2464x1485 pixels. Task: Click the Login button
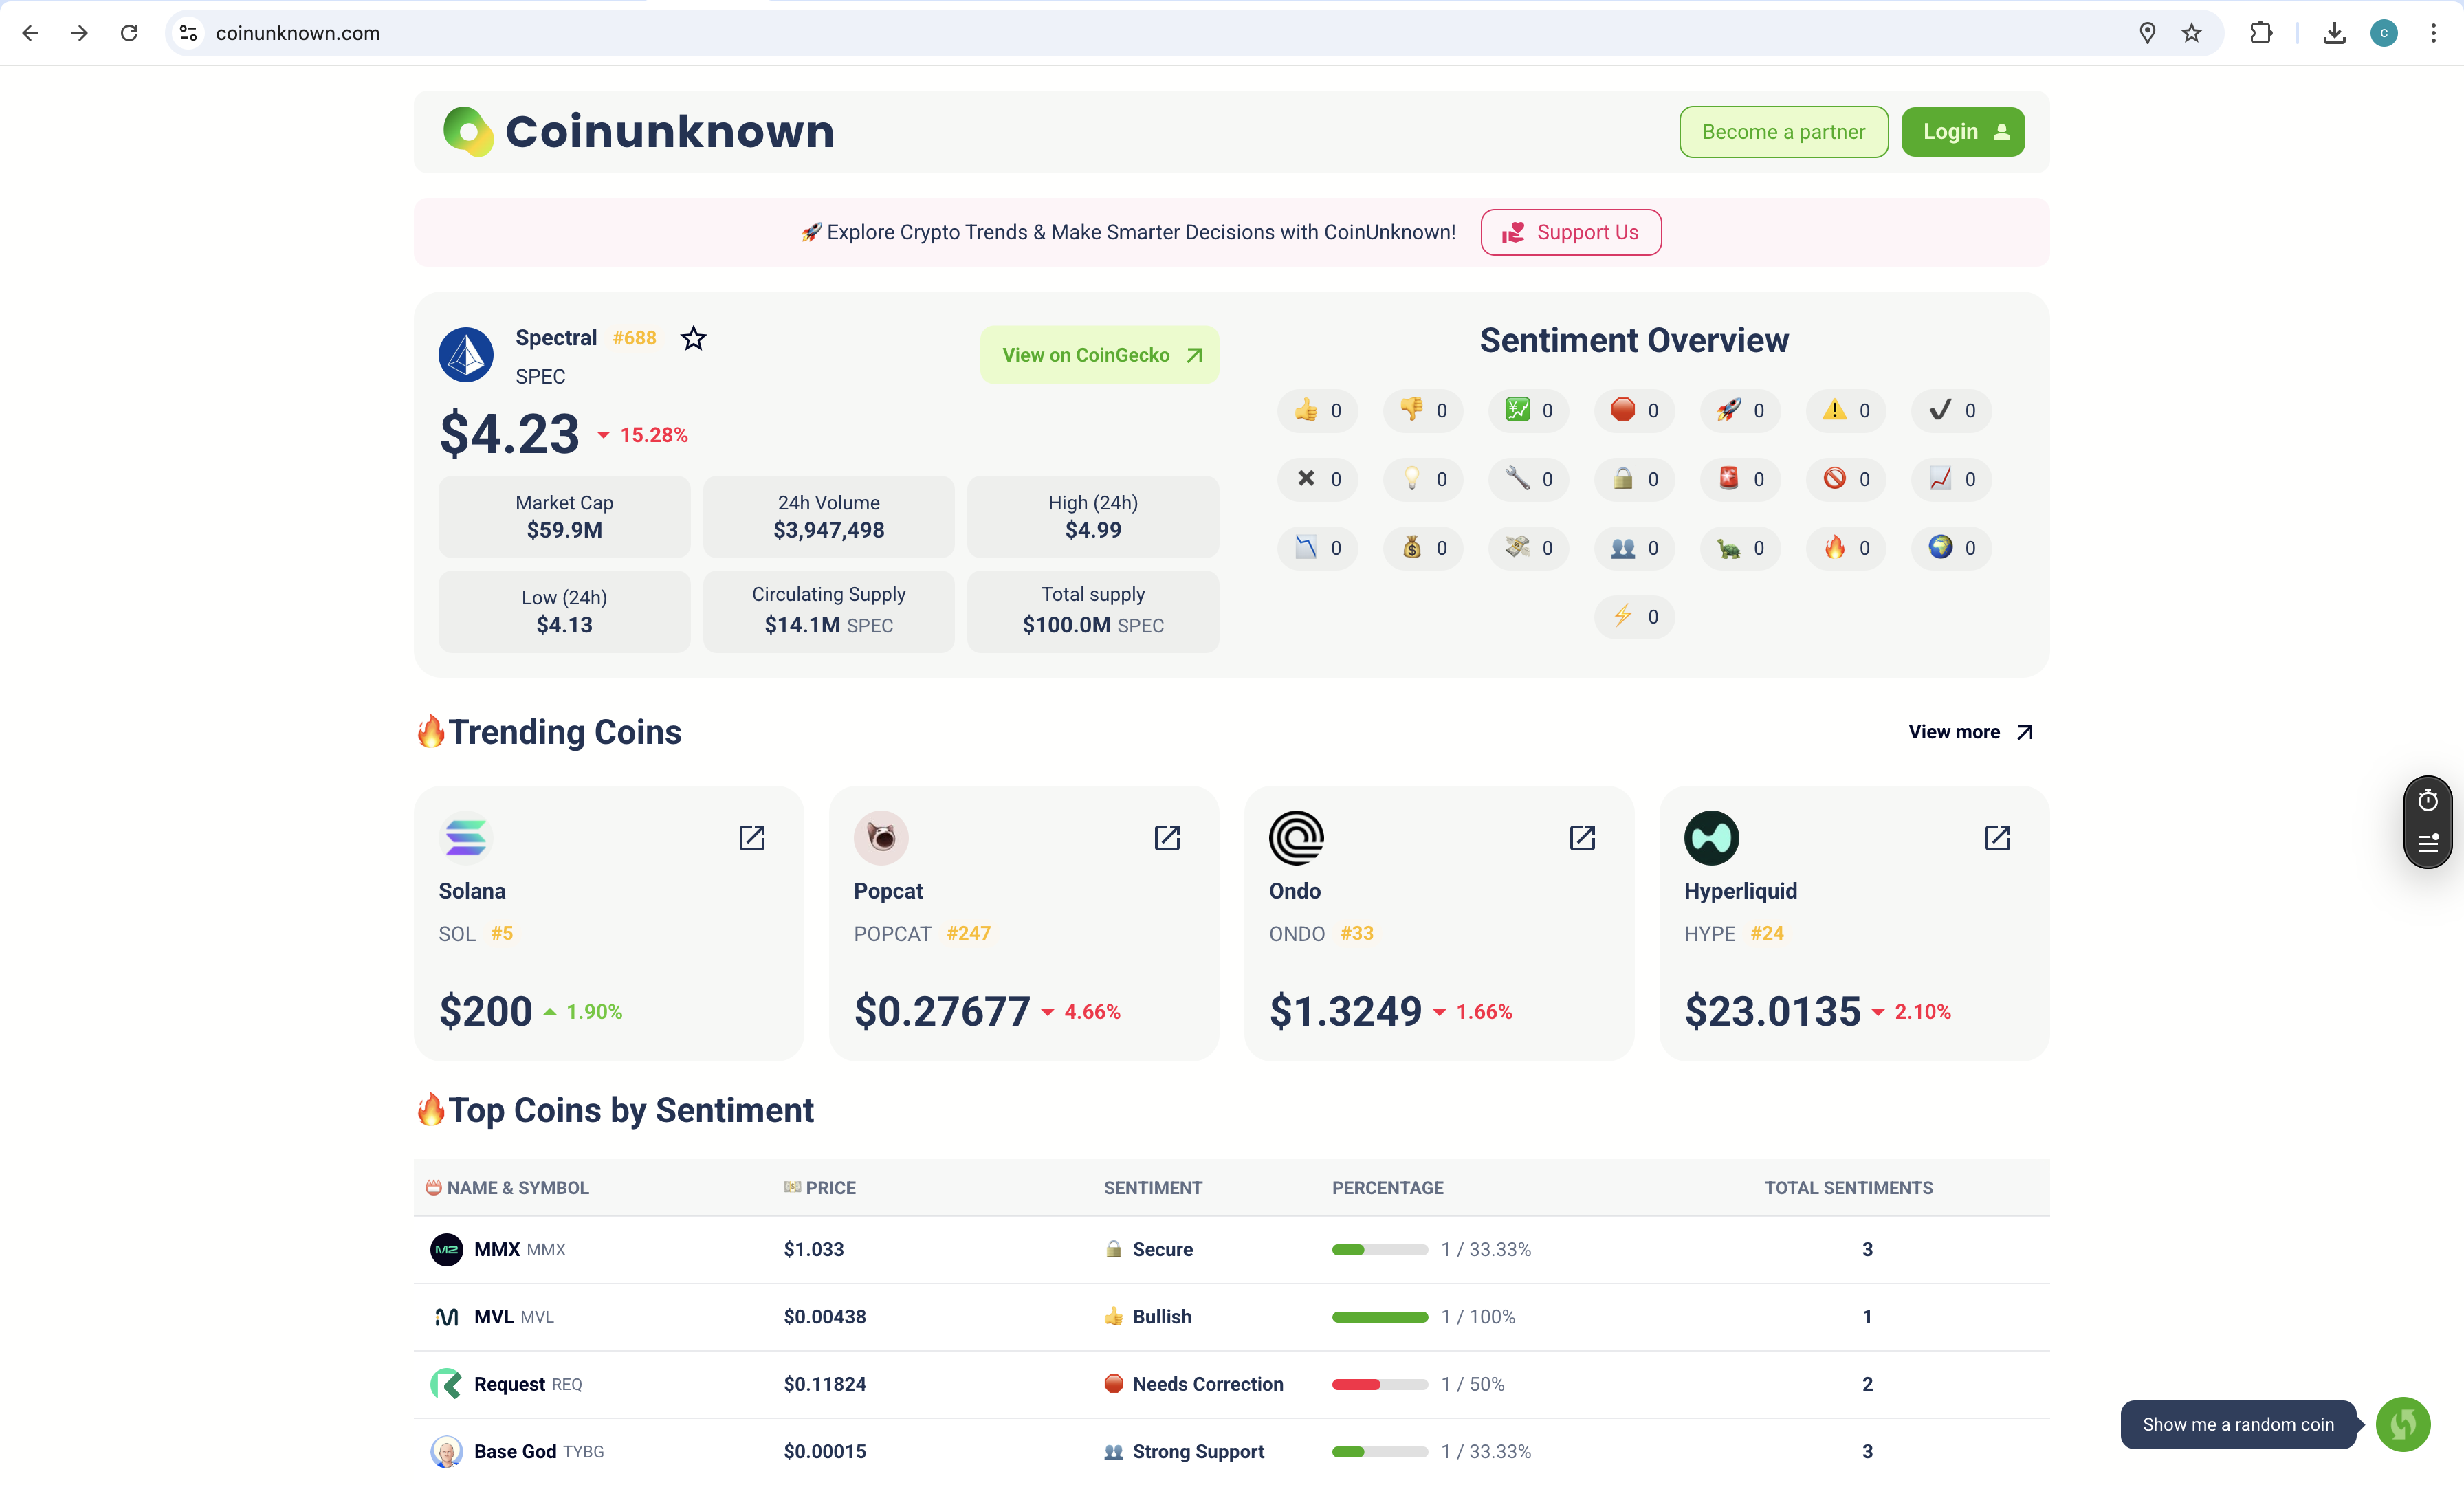point(1963,132)
